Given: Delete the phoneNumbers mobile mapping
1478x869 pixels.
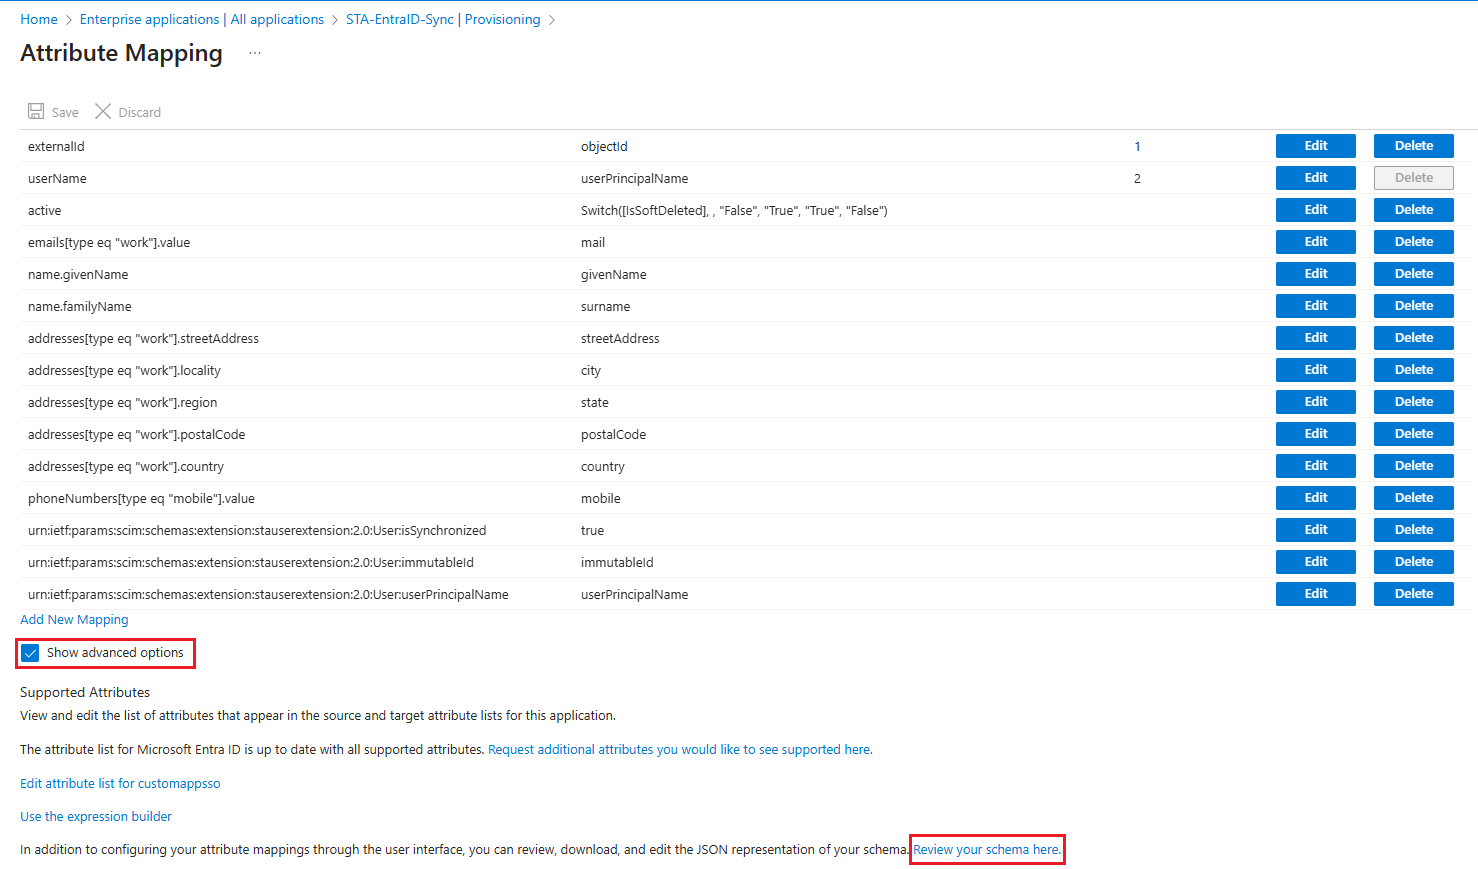Looking at the screenshot, I should 1413,498.
